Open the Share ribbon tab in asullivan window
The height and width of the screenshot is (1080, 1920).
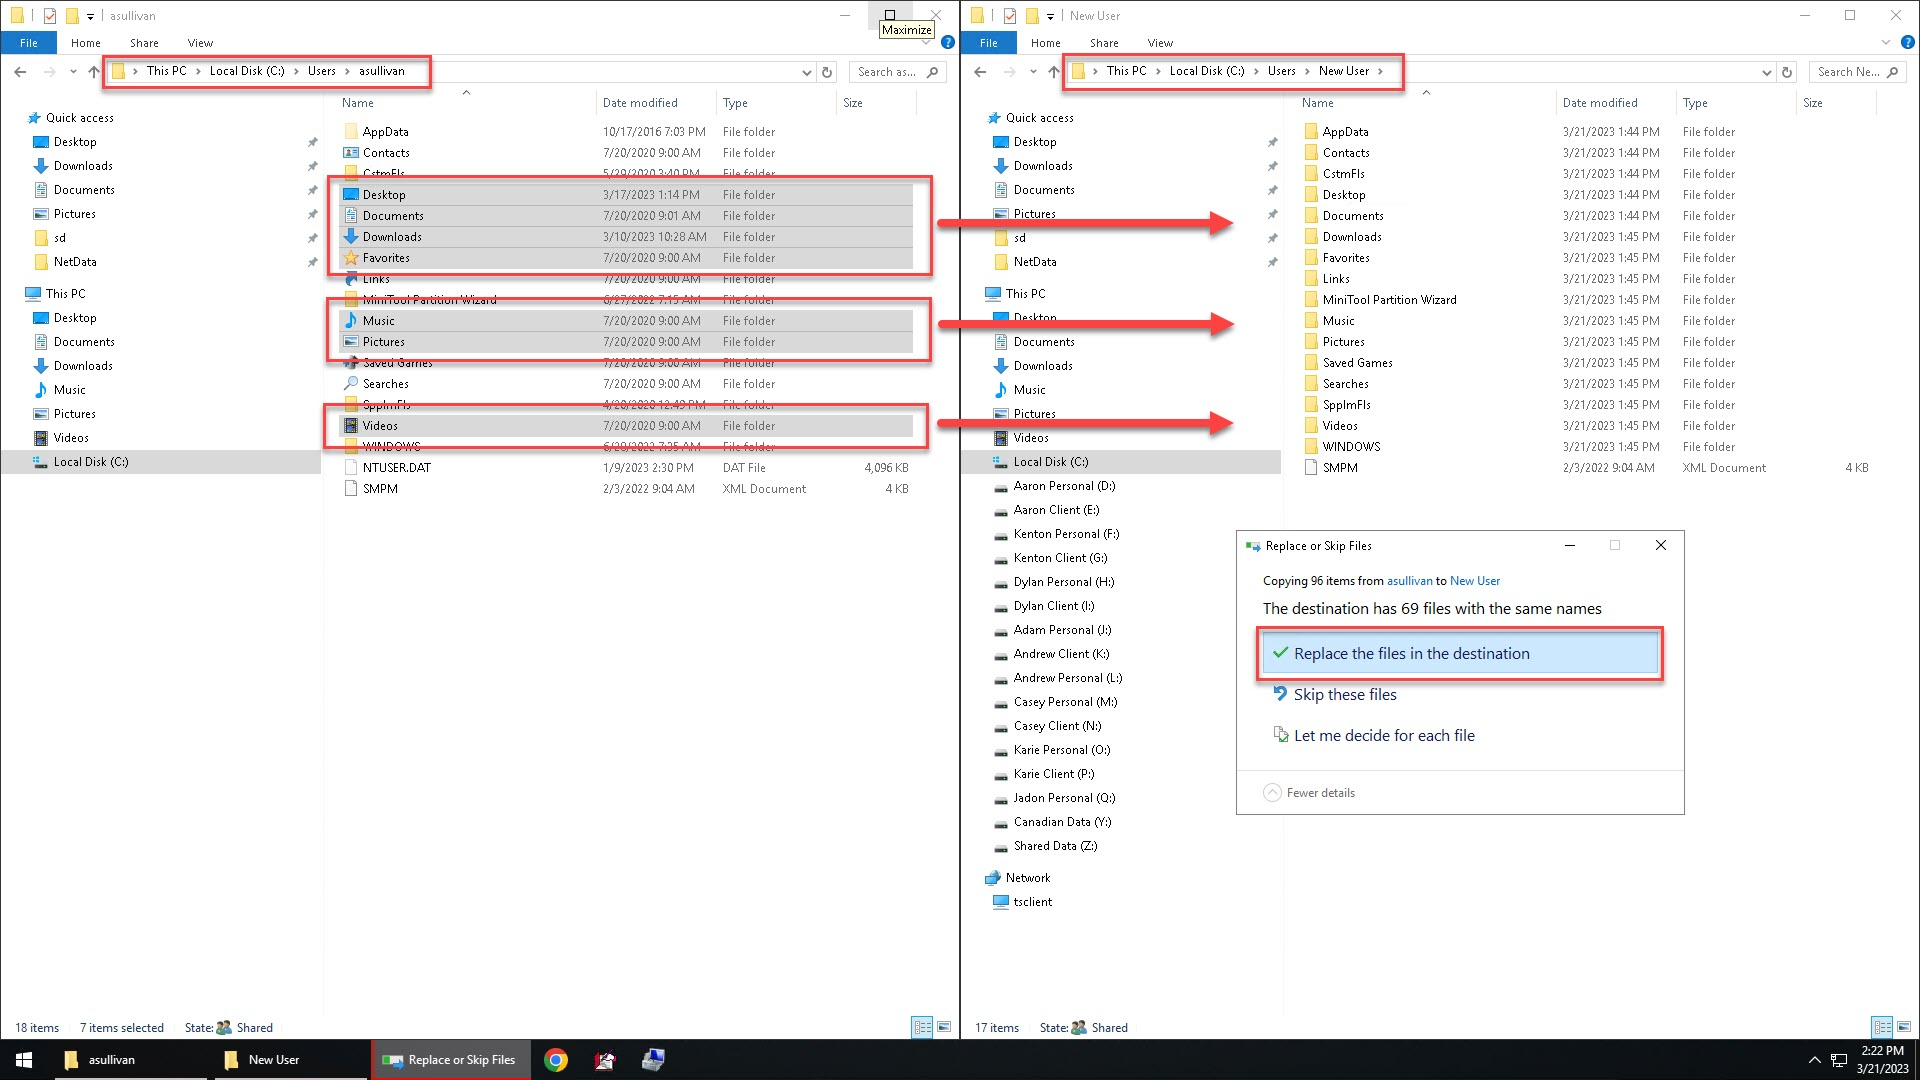click(x=144, y=43)
